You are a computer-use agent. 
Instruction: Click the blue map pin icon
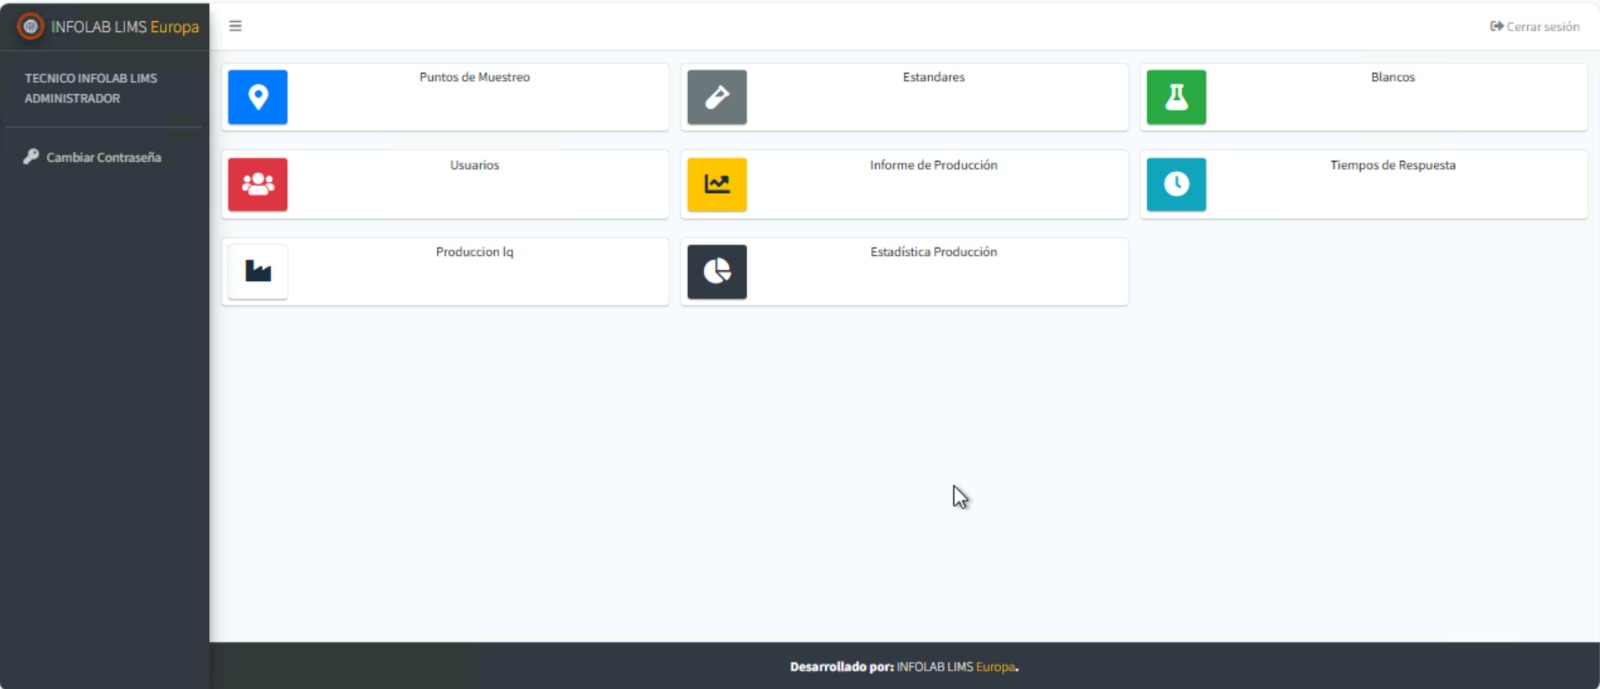258,97
